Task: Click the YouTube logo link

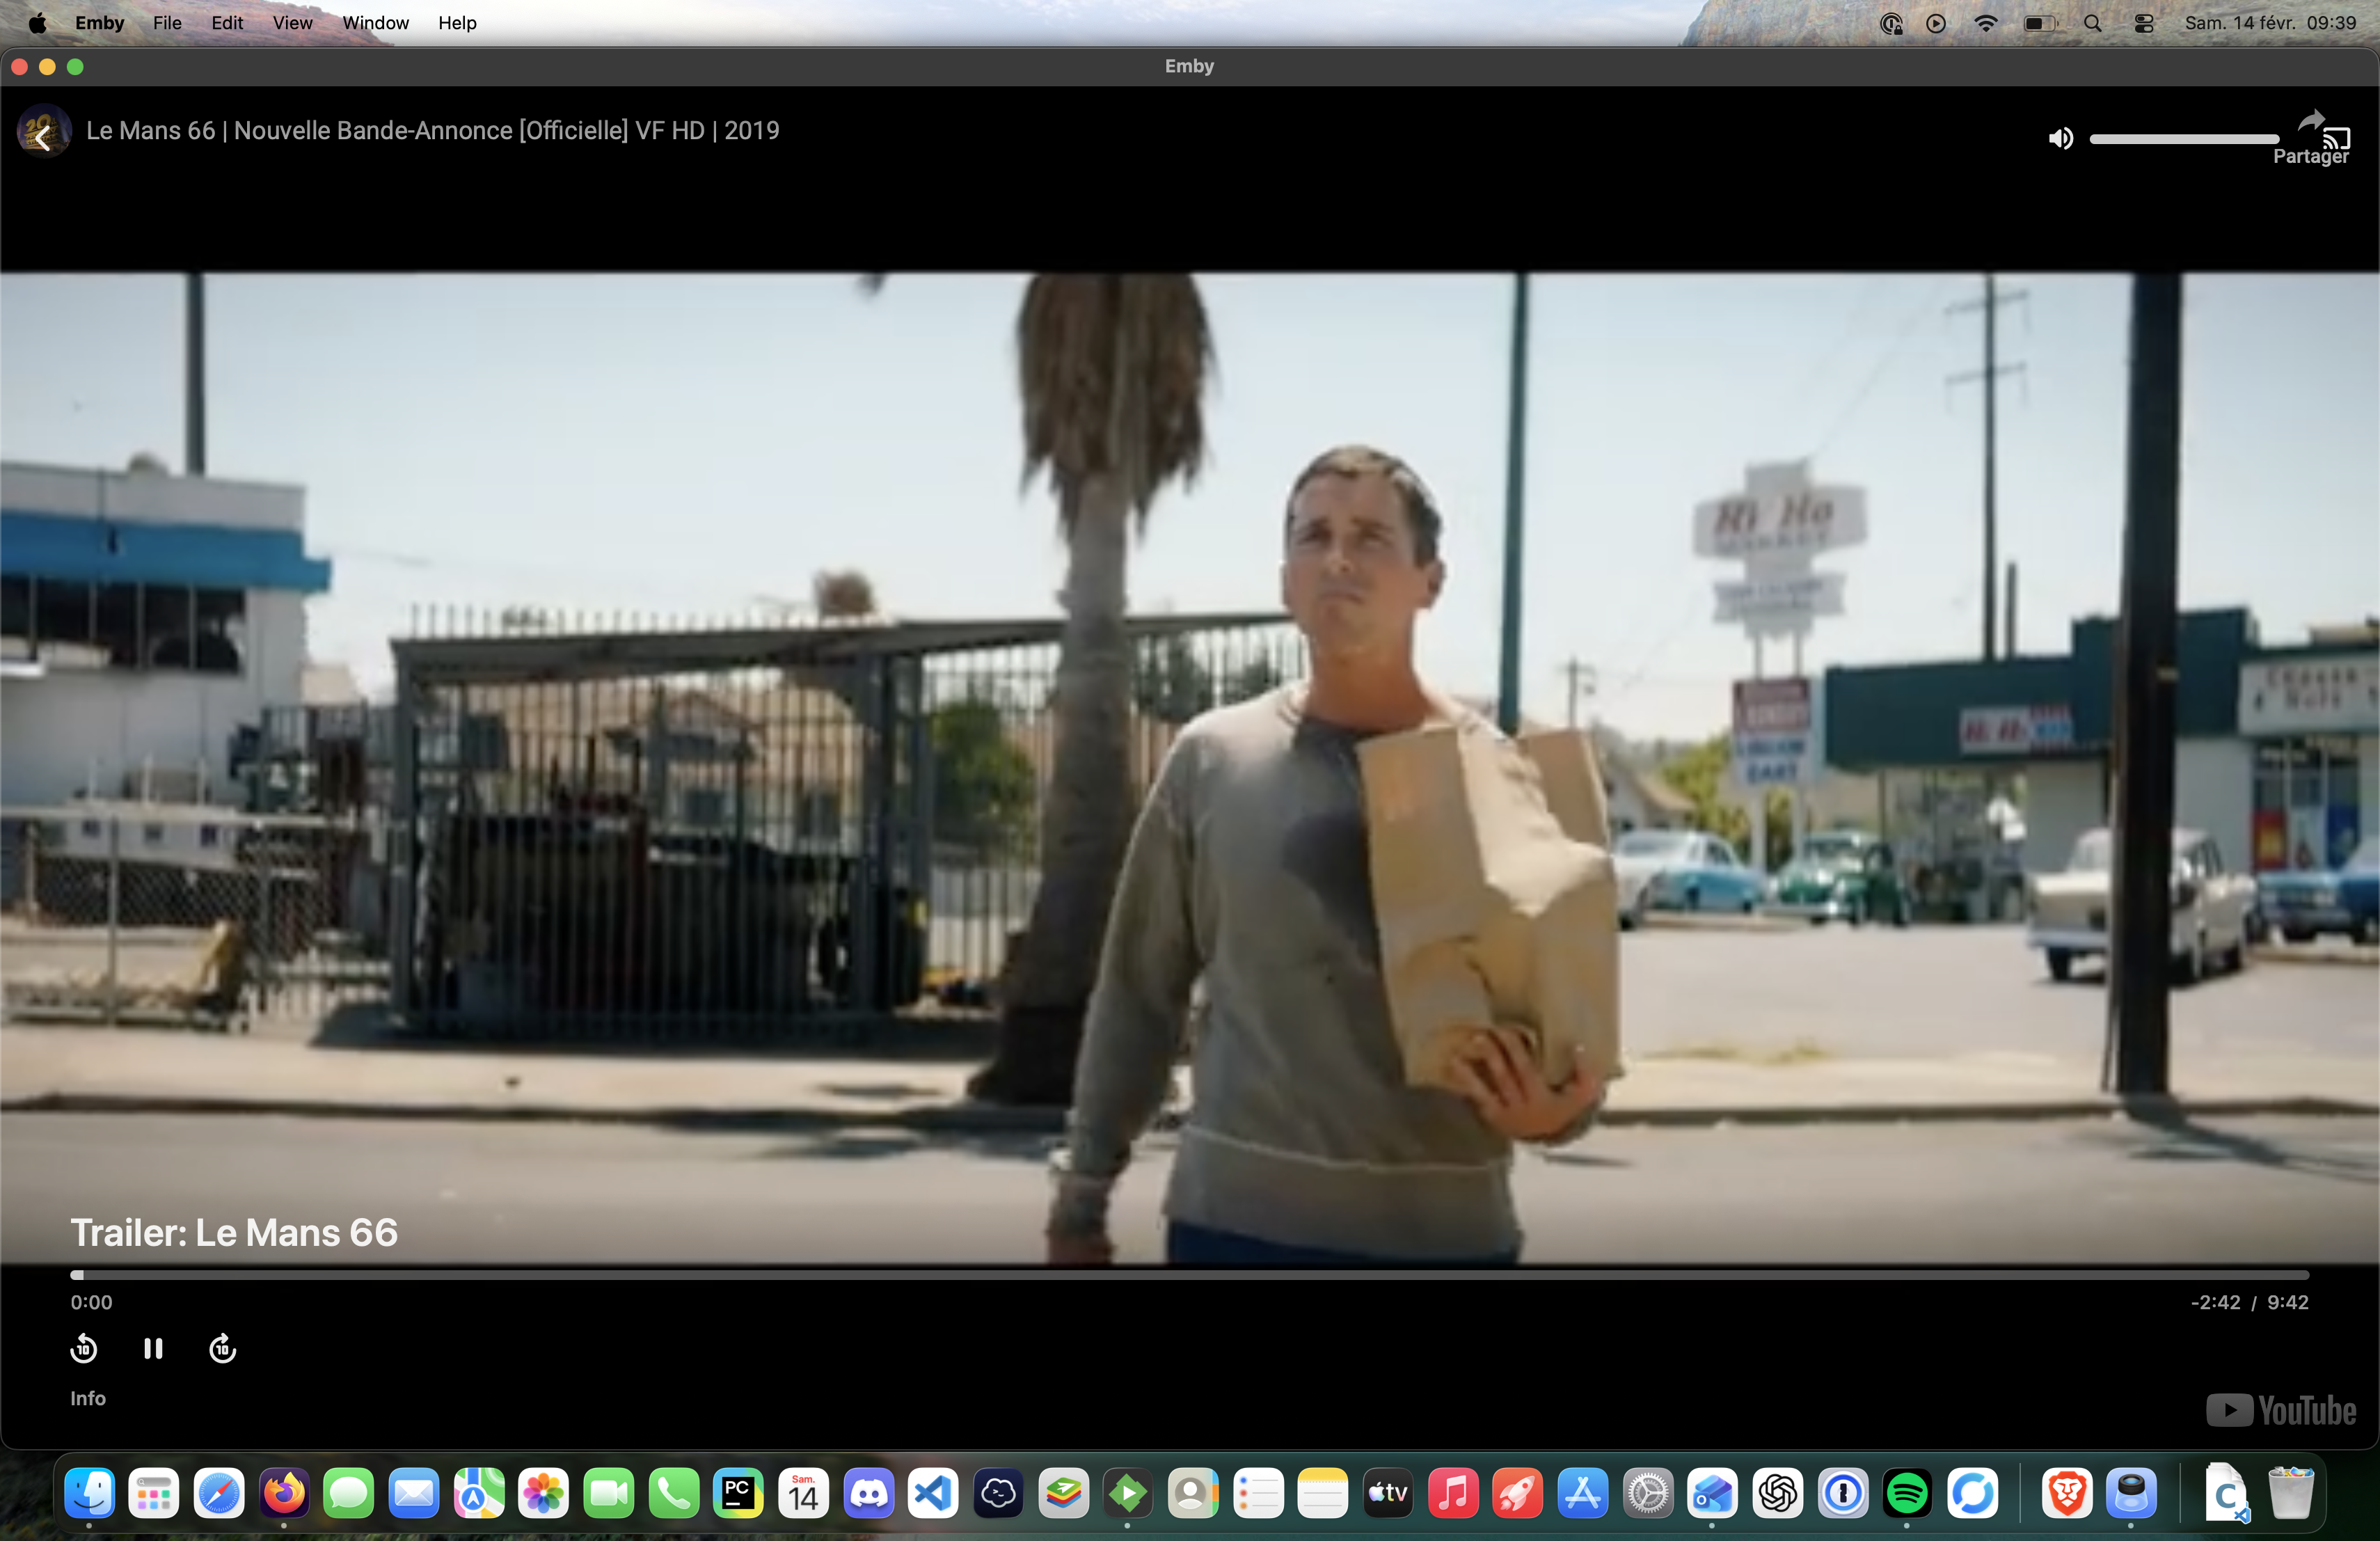Action: tap(2281, 1411)
